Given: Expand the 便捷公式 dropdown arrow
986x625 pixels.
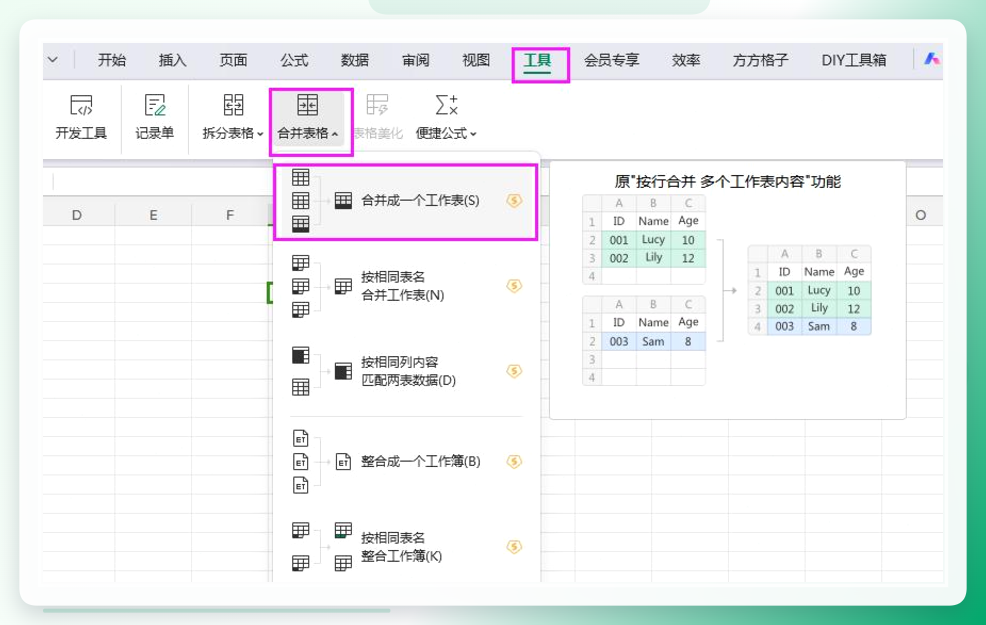Looking at the screenshot, I should [x=474, y=134].
